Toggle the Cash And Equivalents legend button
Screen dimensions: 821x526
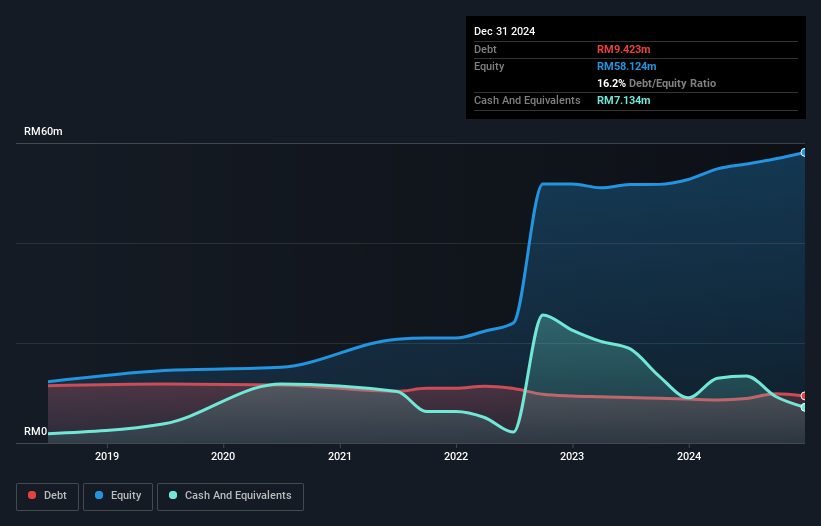pyautogui.click(x=230, y=496)
